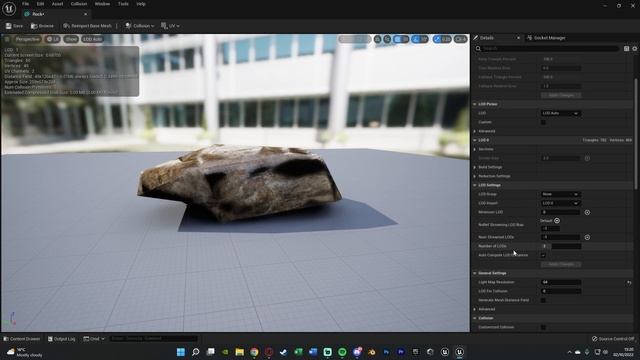Click Lit view mode button
The height and width of the screenshot is (360, 640).
53,39
